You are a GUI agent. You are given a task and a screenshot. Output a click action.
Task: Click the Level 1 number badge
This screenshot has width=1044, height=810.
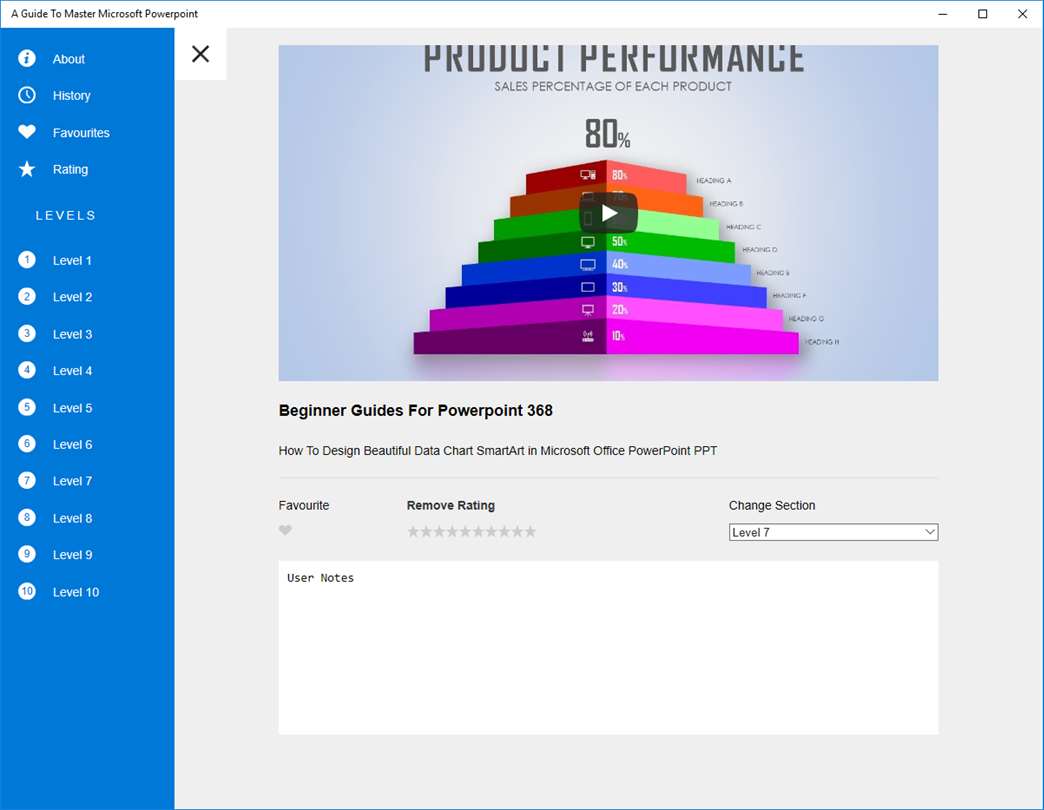tap(27, 260)
